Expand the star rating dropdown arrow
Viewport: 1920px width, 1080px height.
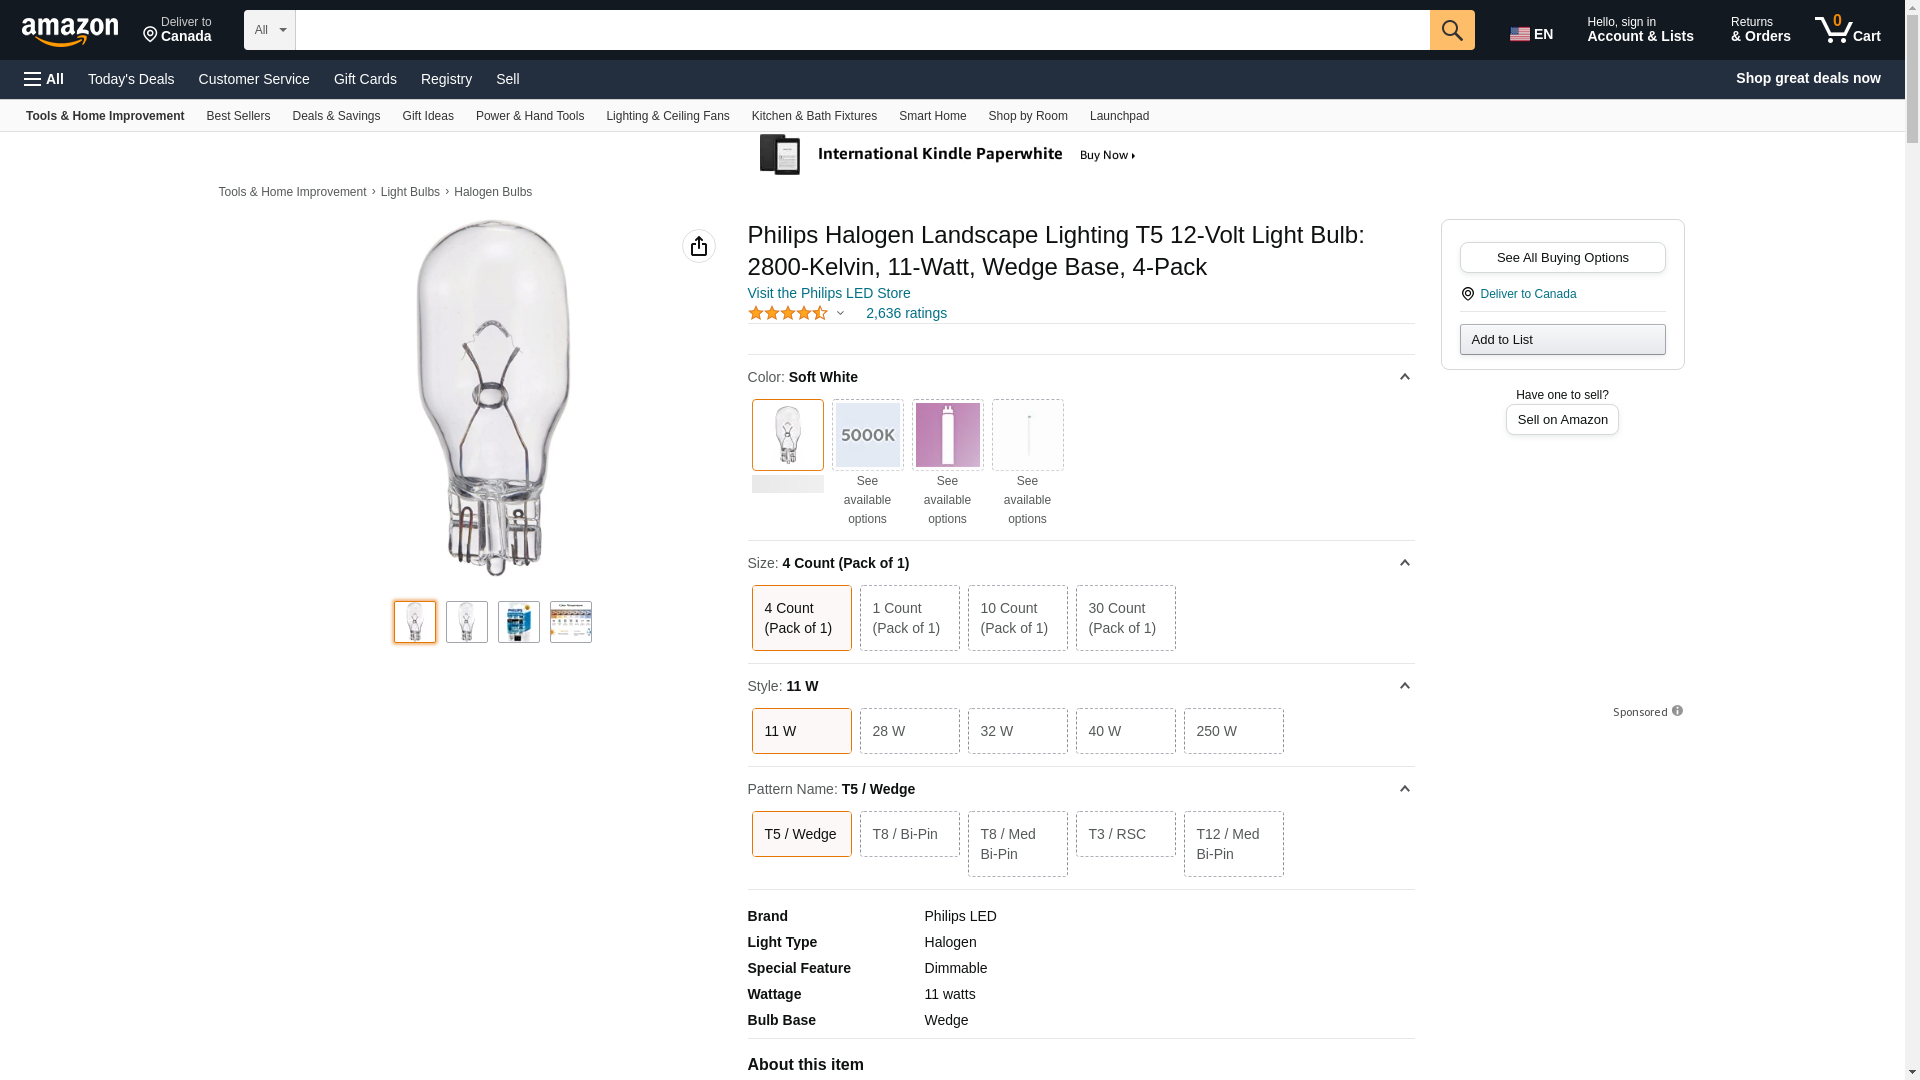(840, 314)
